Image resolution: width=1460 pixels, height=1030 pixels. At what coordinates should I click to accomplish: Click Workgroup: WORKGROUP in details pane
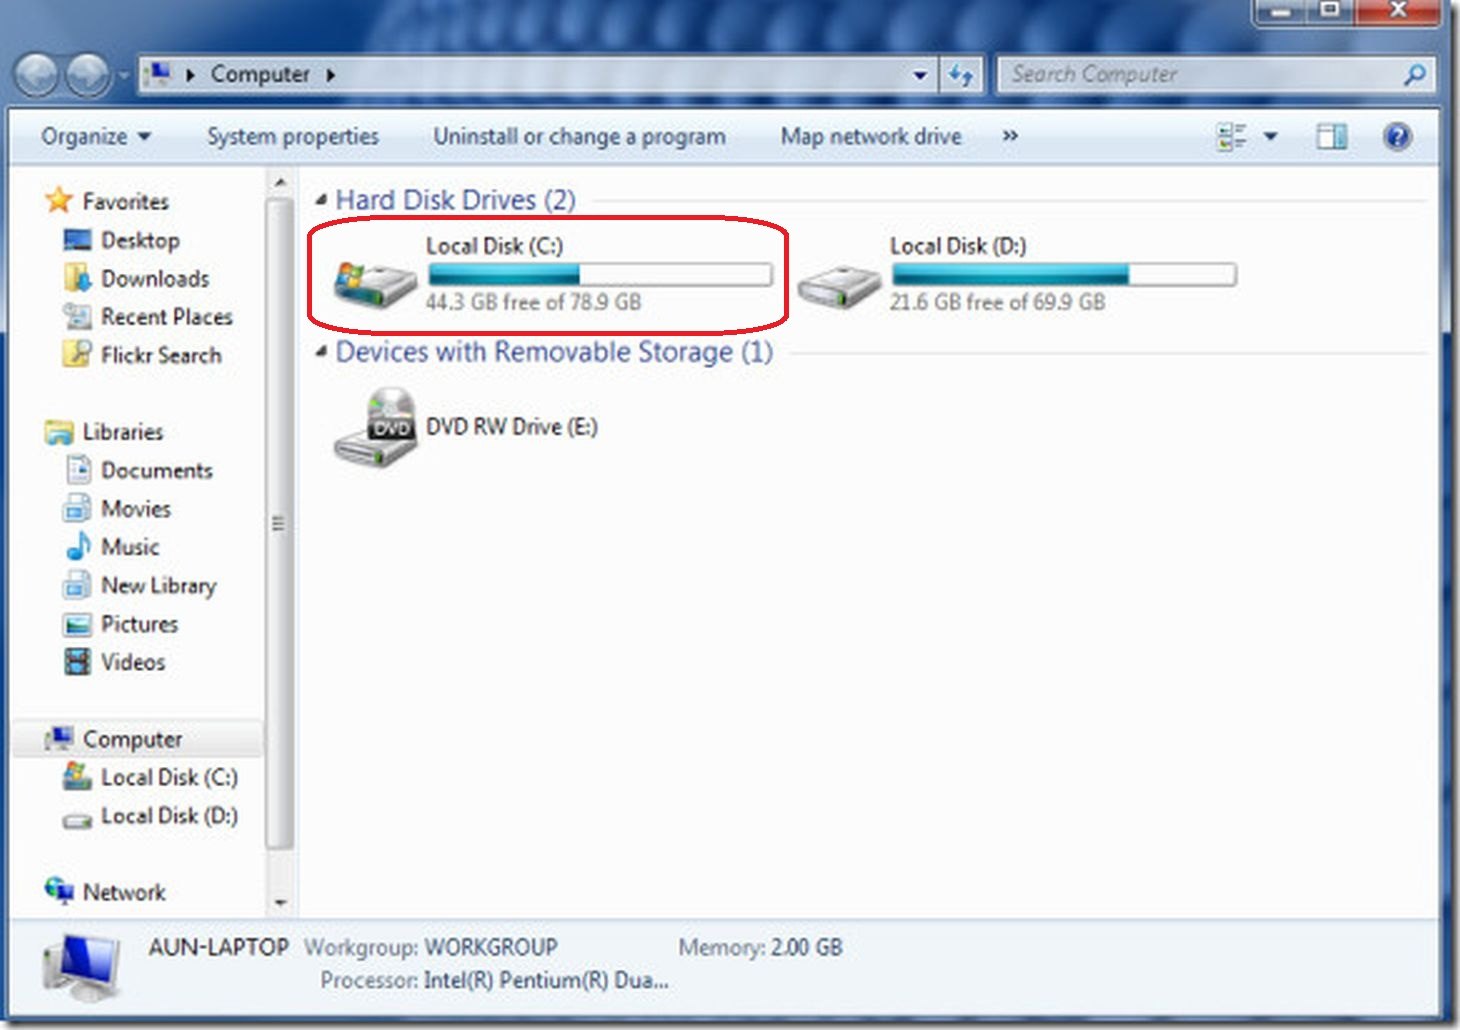tap(431, 947)
